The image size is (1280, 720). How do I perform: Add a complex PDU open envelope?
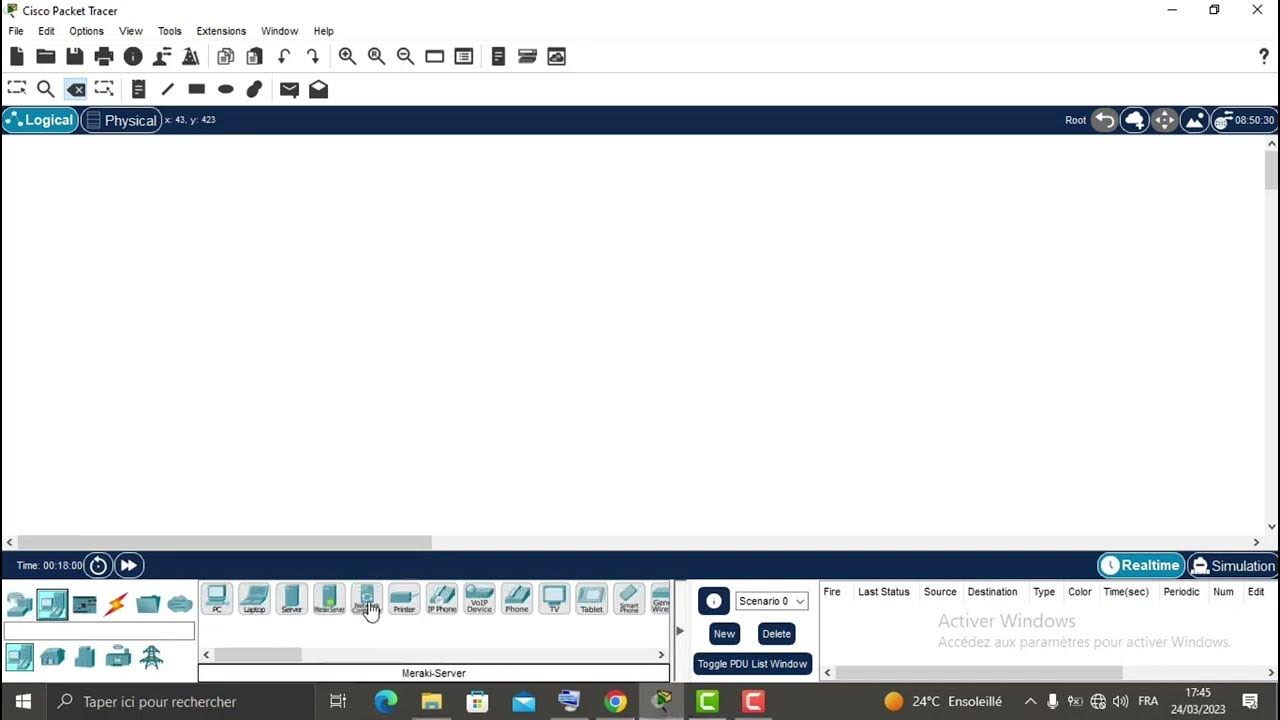tap(318, 89)
